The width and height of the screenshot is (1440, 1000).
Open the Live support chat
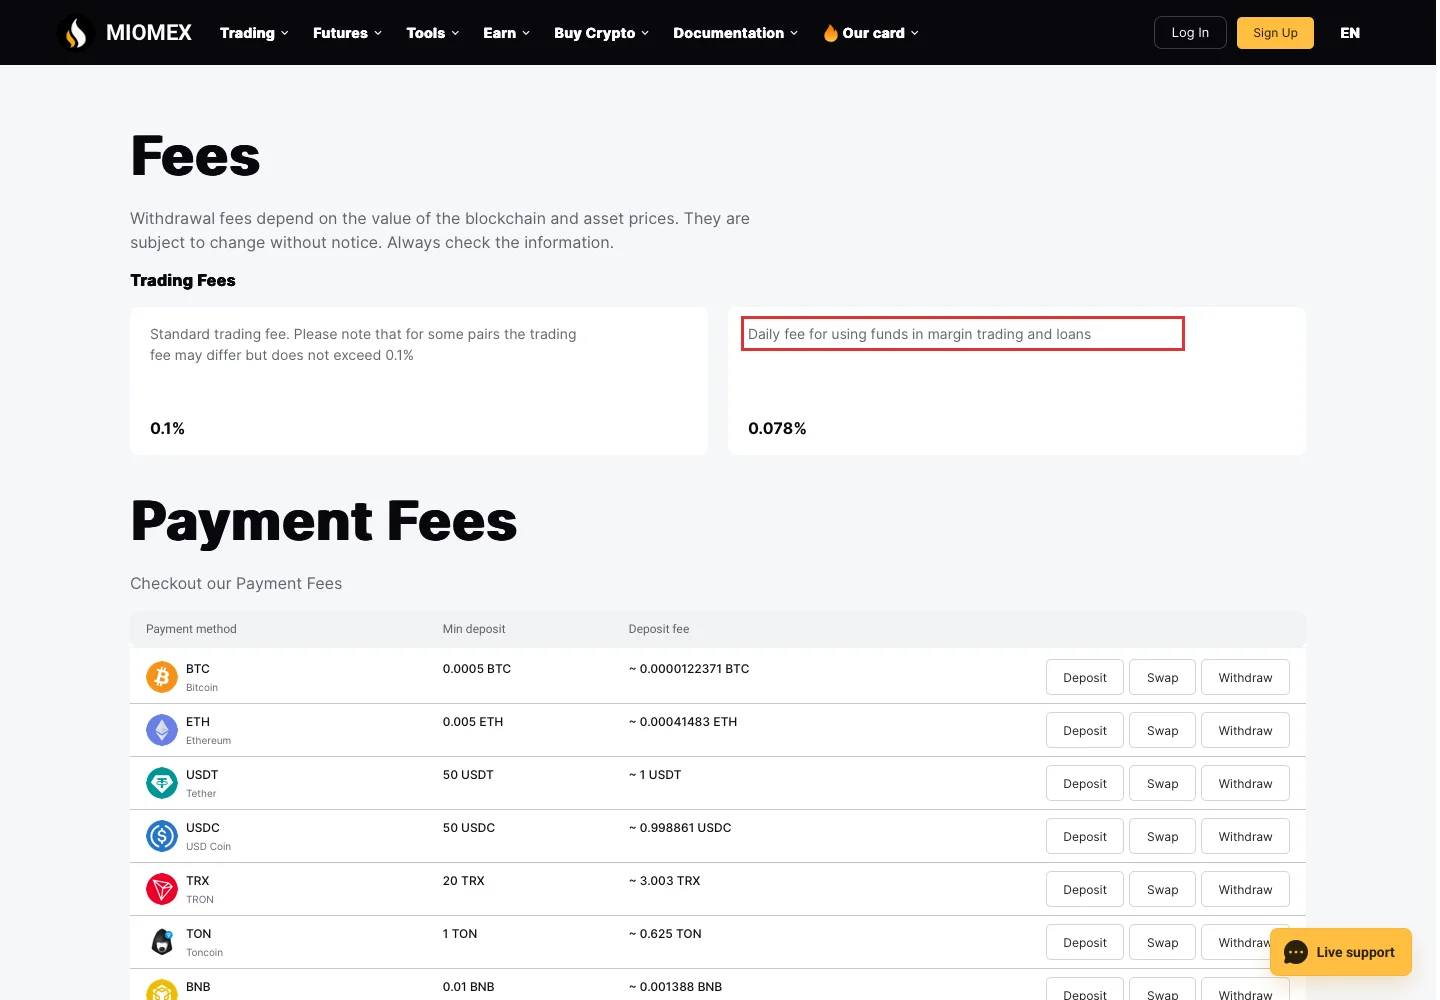click(x=1340, y=952)
